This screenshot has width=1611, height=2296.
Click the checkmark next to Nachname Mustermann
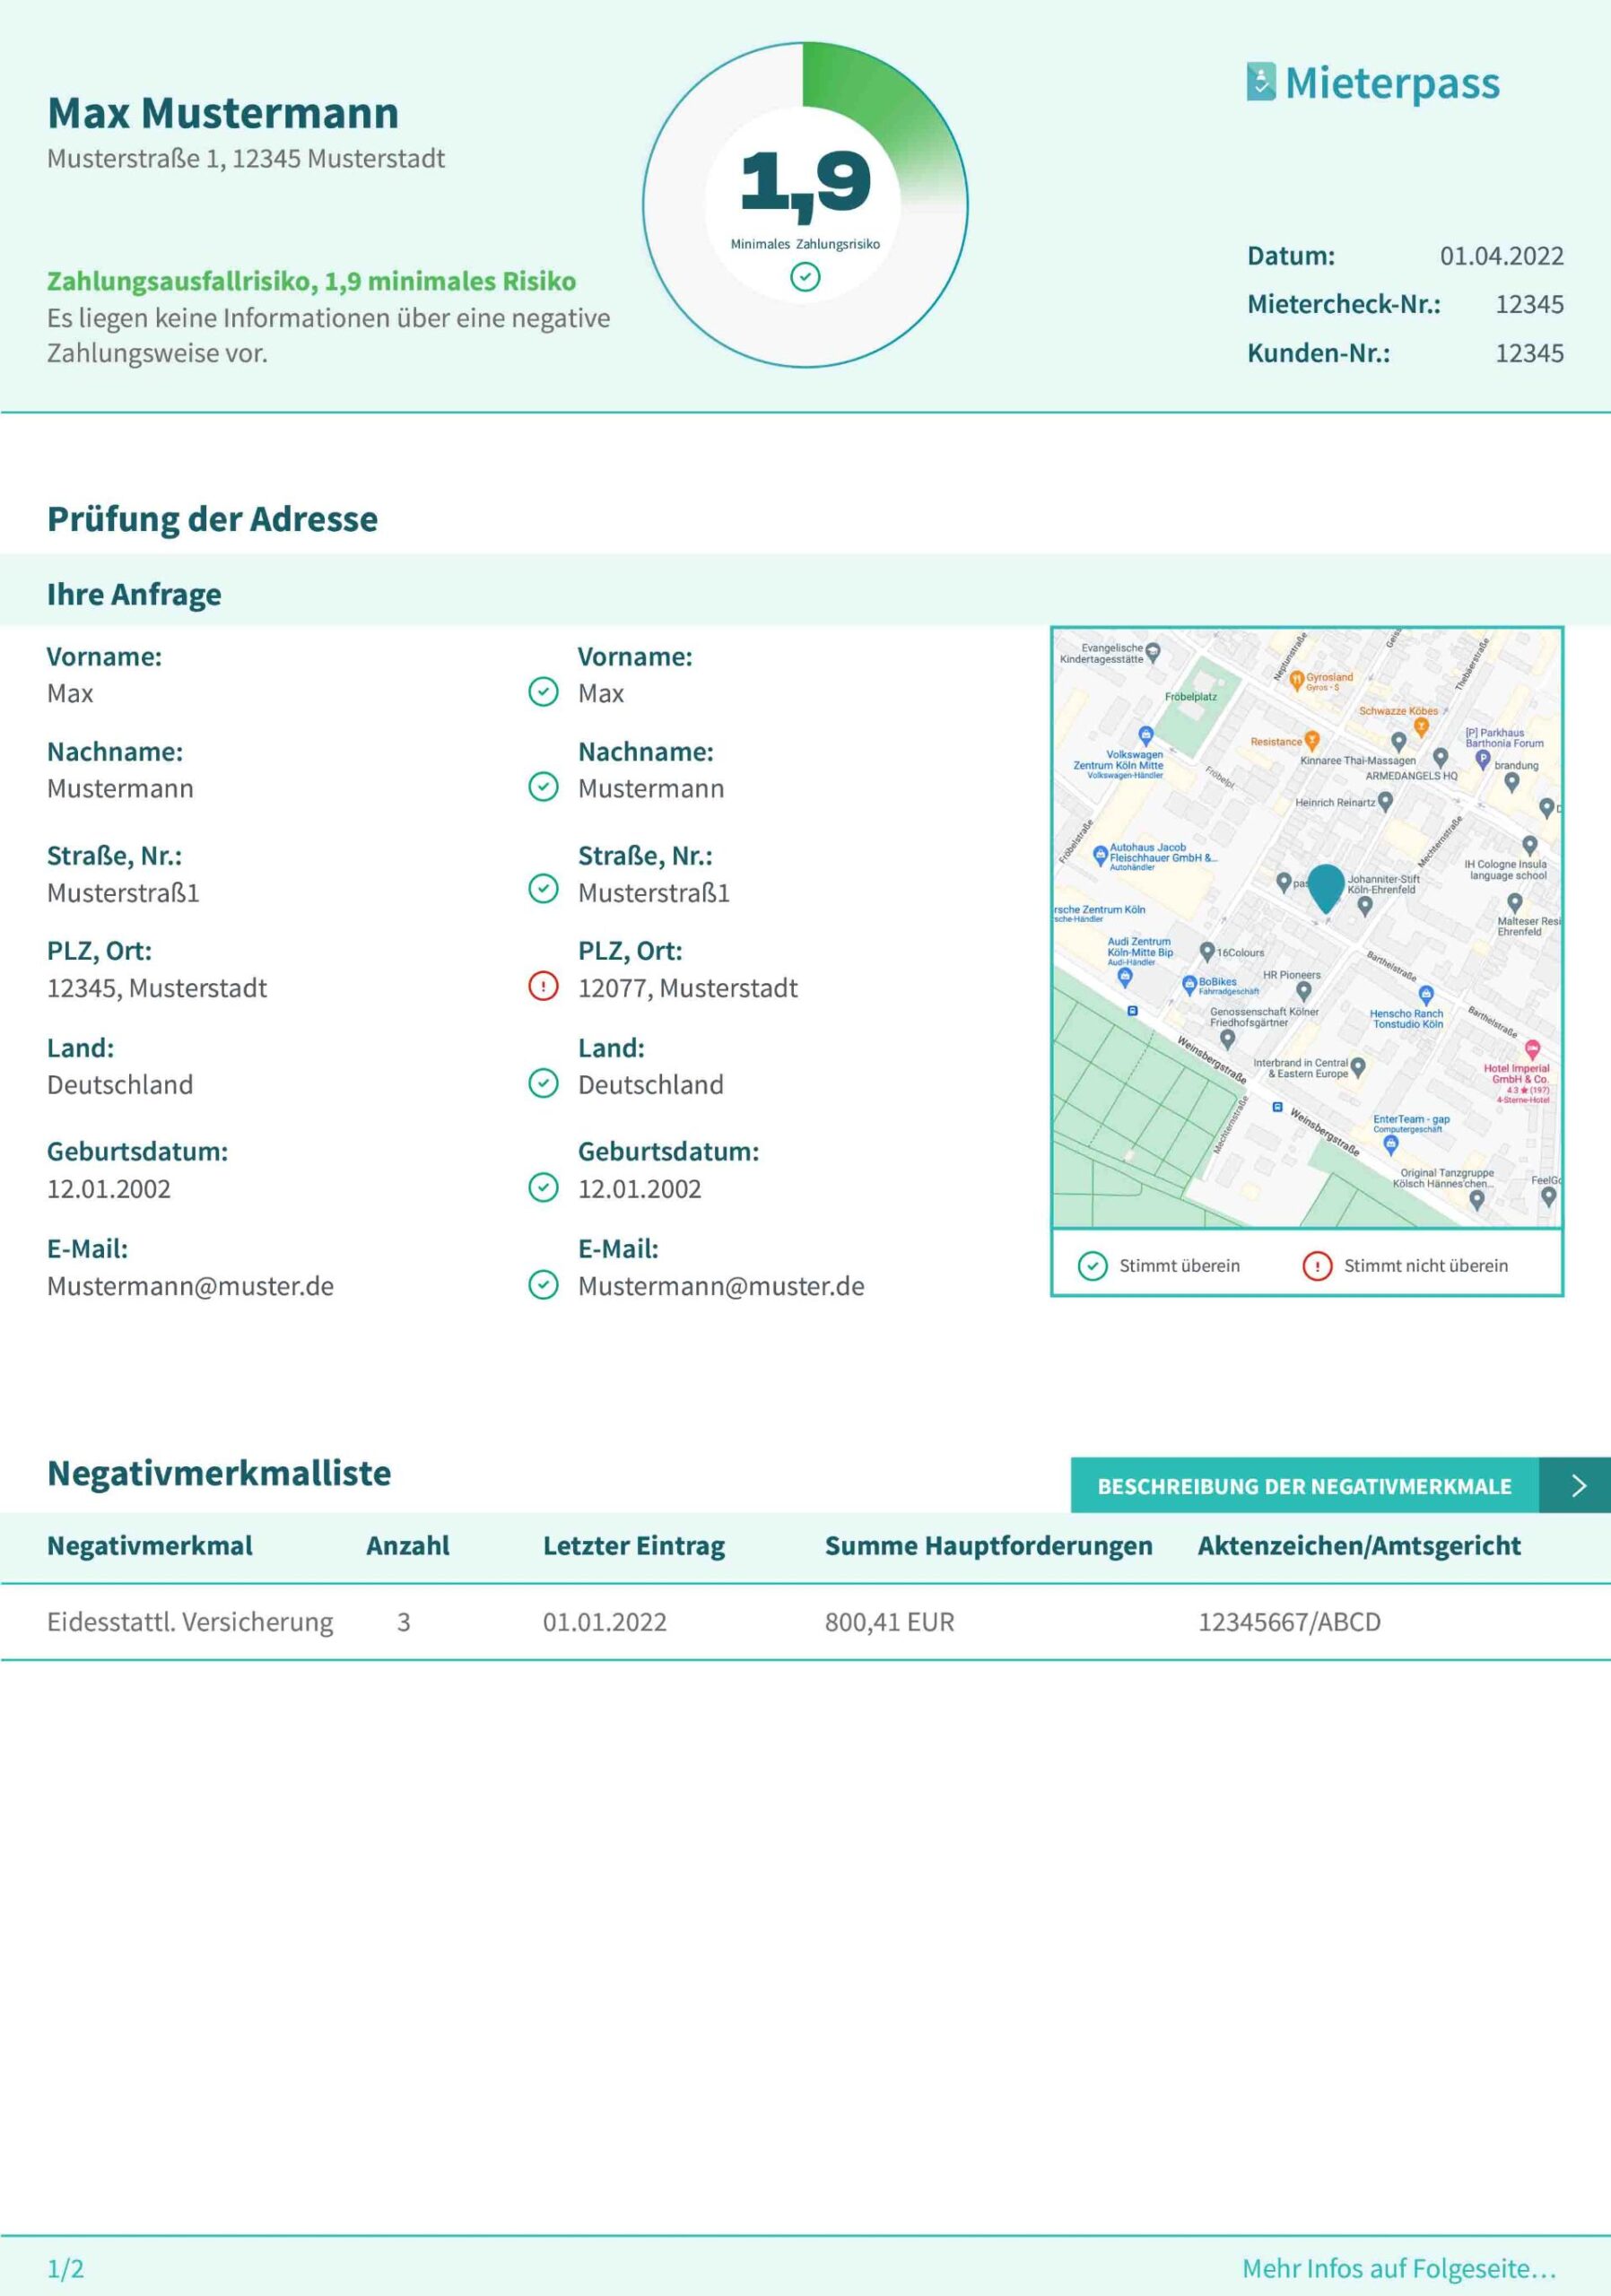pos(543,787)
